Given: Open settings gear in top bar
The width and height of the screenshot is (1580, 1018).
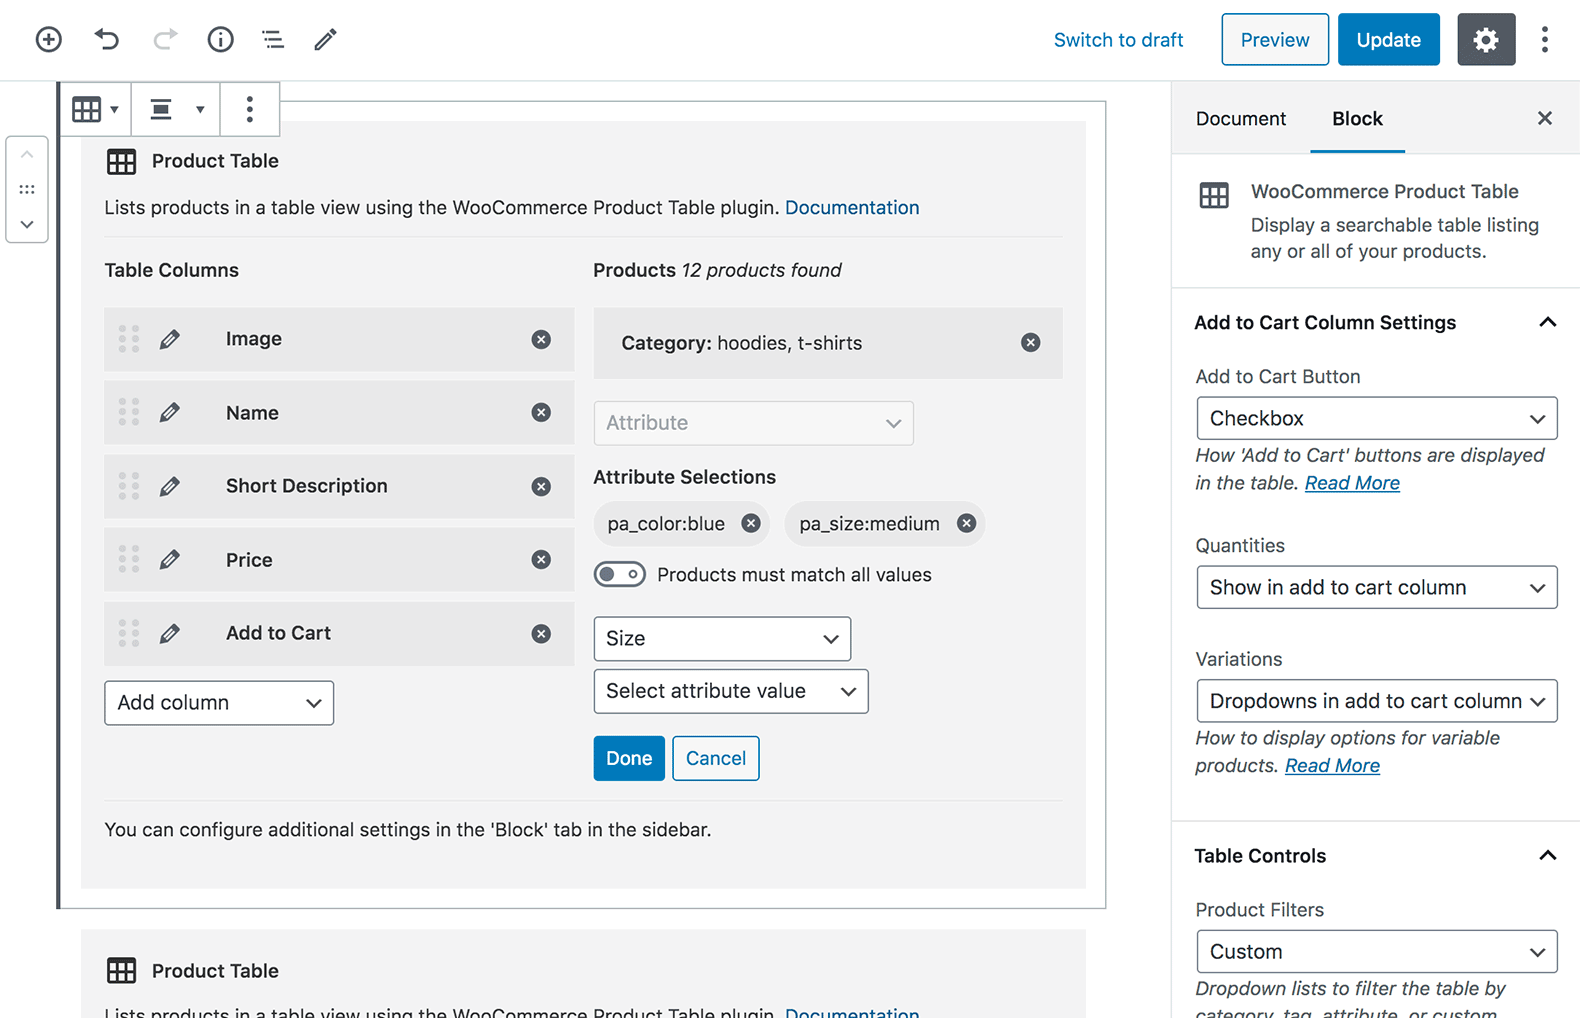Looking at the screenshot, I should (1485, 40).
